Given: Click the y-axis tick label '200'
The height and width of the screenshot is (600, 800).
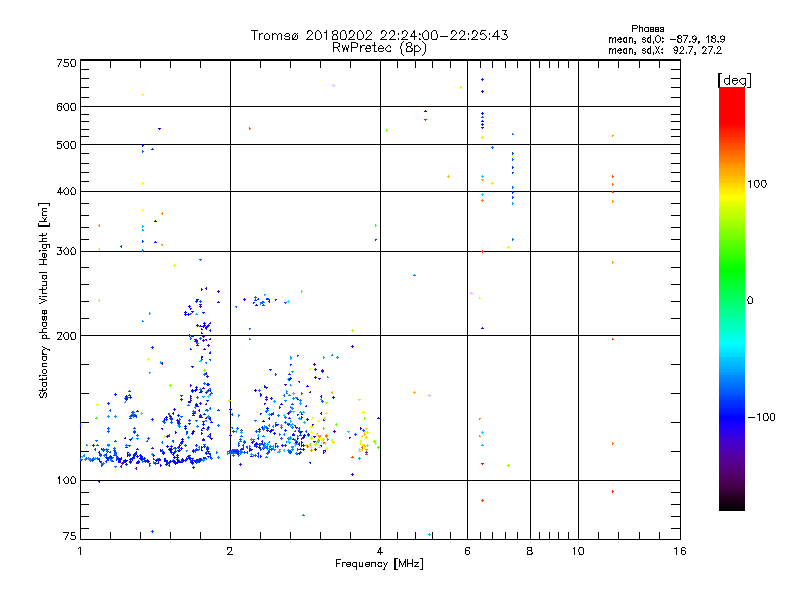Looking at the screenshot, I should pos(66,336).
